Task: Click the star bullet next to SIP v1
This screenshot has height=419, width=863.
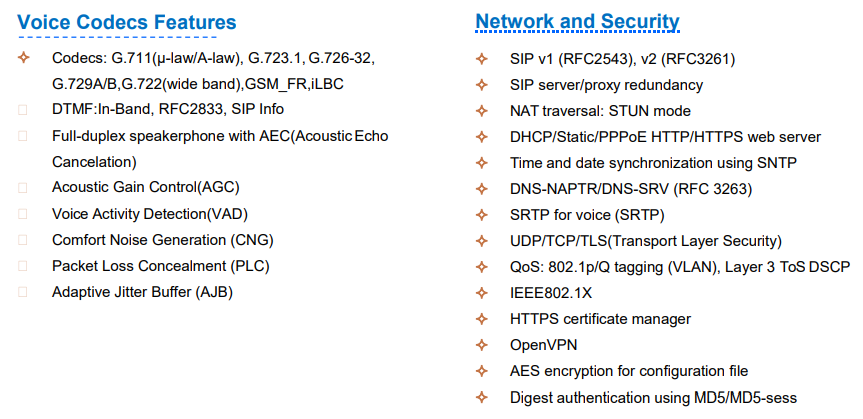Action: point(483,59)
